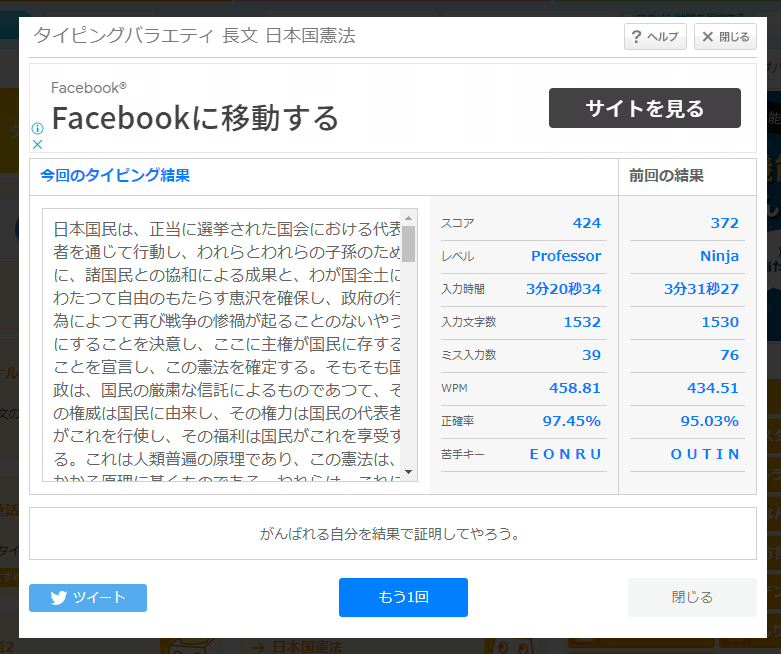
Task: Share result via the ツイート bird button
Action: tap(88, 598)
